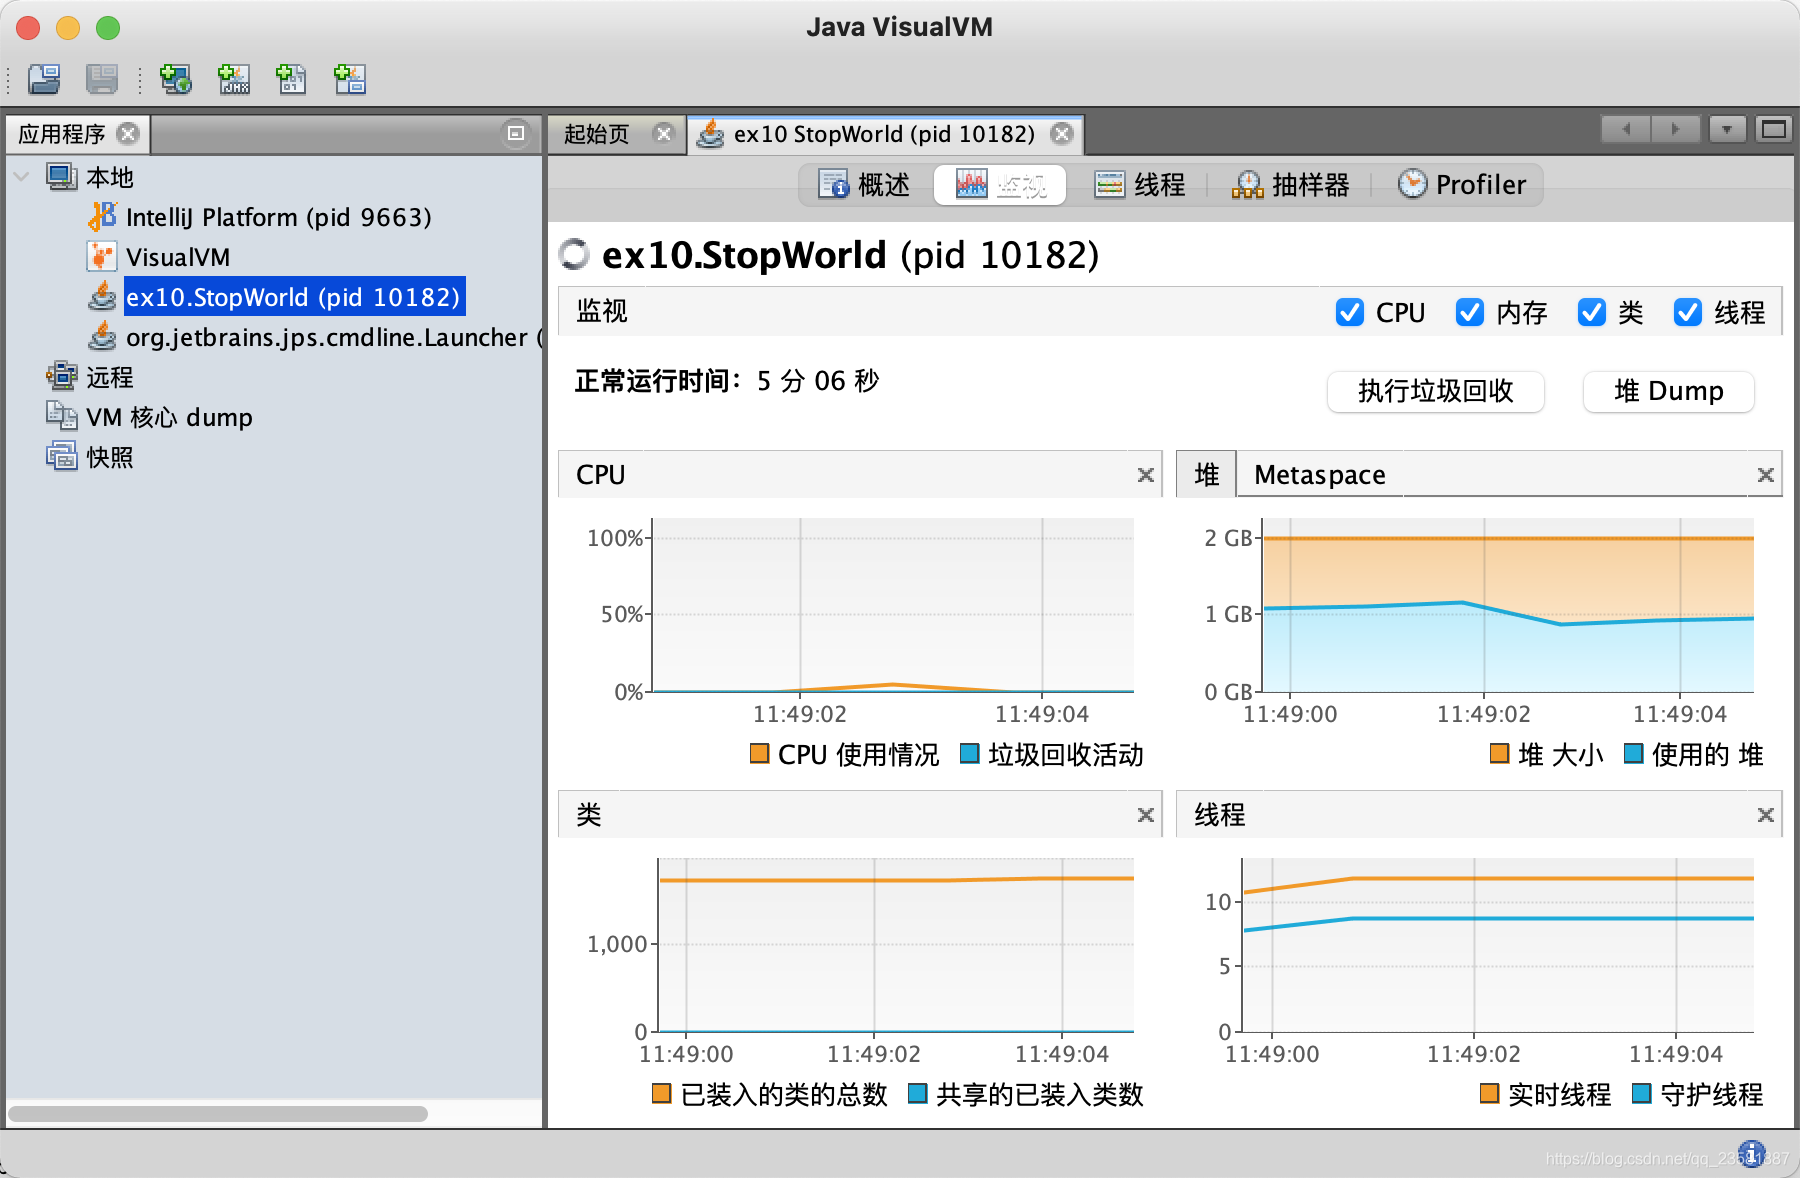The height and width of the screenshot is (1178, 1800).
Task: Close the ex10 StopWorld tab
Action: coord(1062,133)
